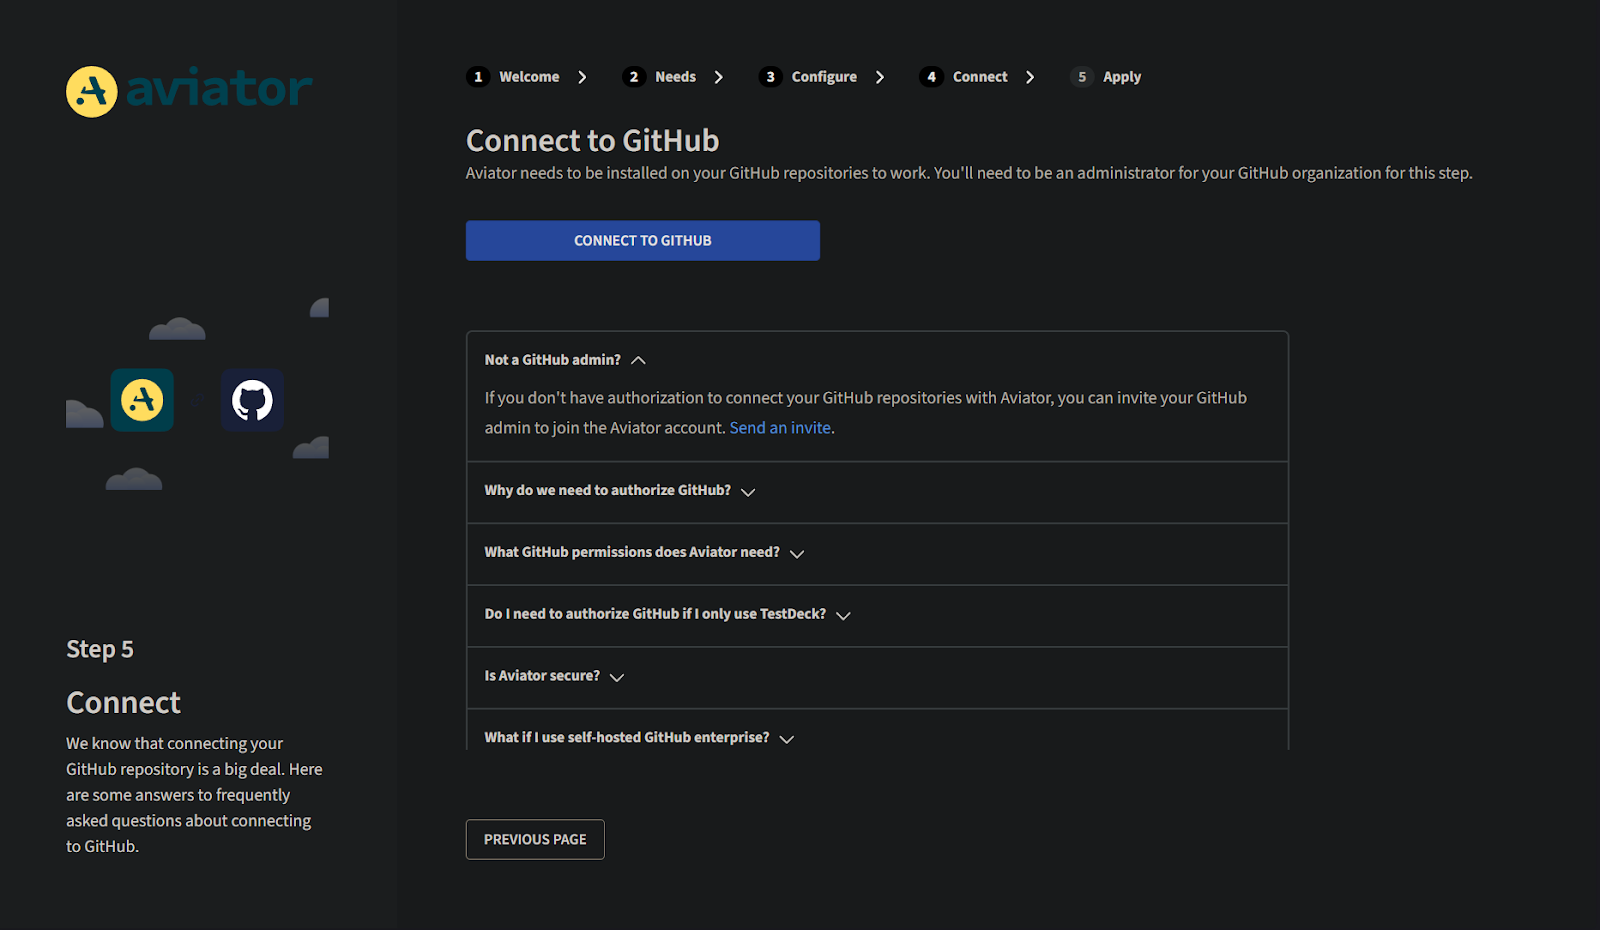Click the chevron after Configure step

pyautogui.click(x=880, y=77)
